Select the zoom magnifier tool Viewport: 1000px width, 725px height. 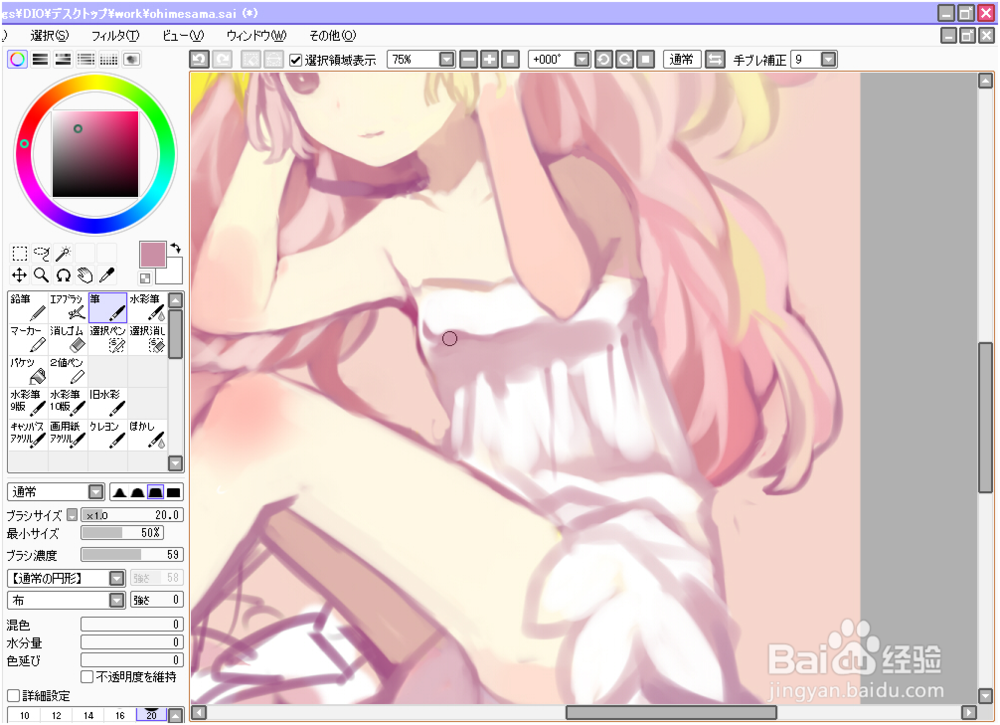coord(41,275)
